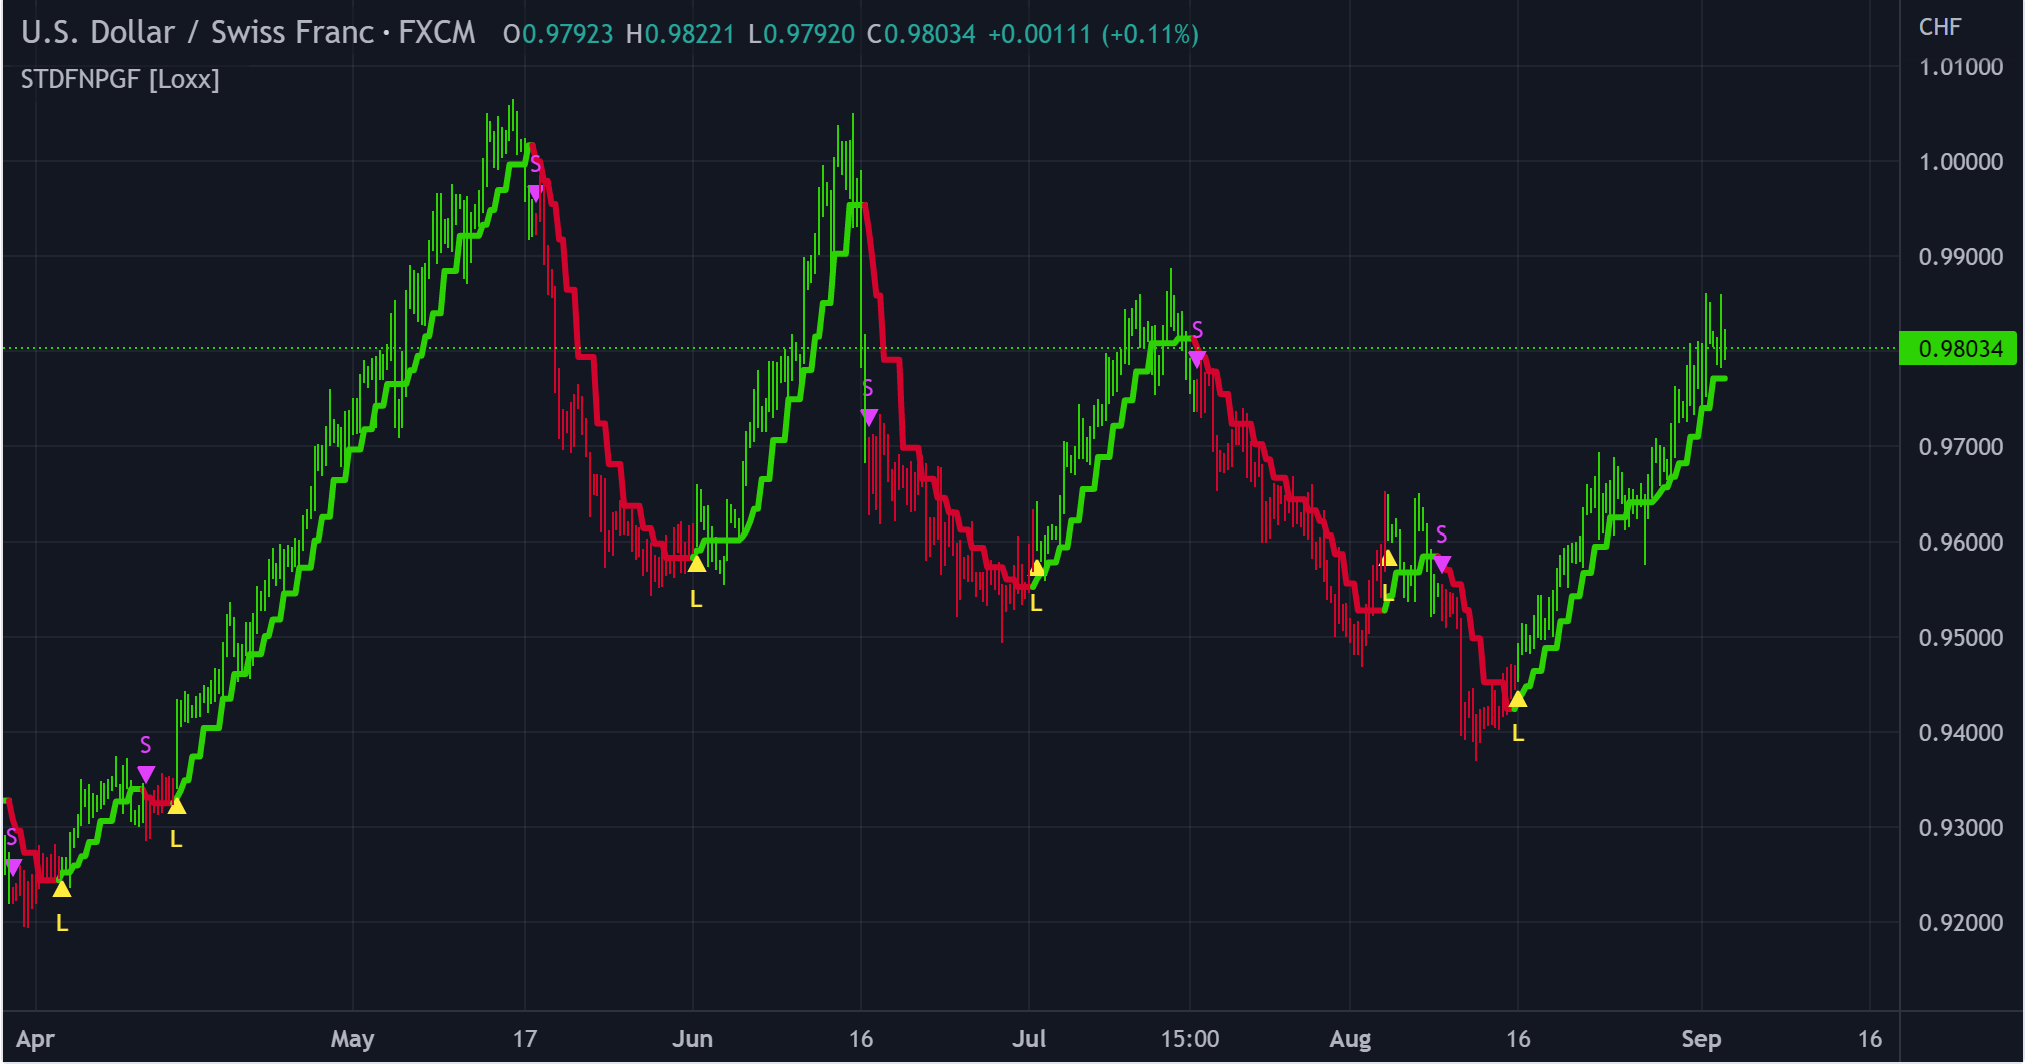Click the yellow long-signal triangle at the start of June
2028x1064 pixels.
click(x=696, y=565)
